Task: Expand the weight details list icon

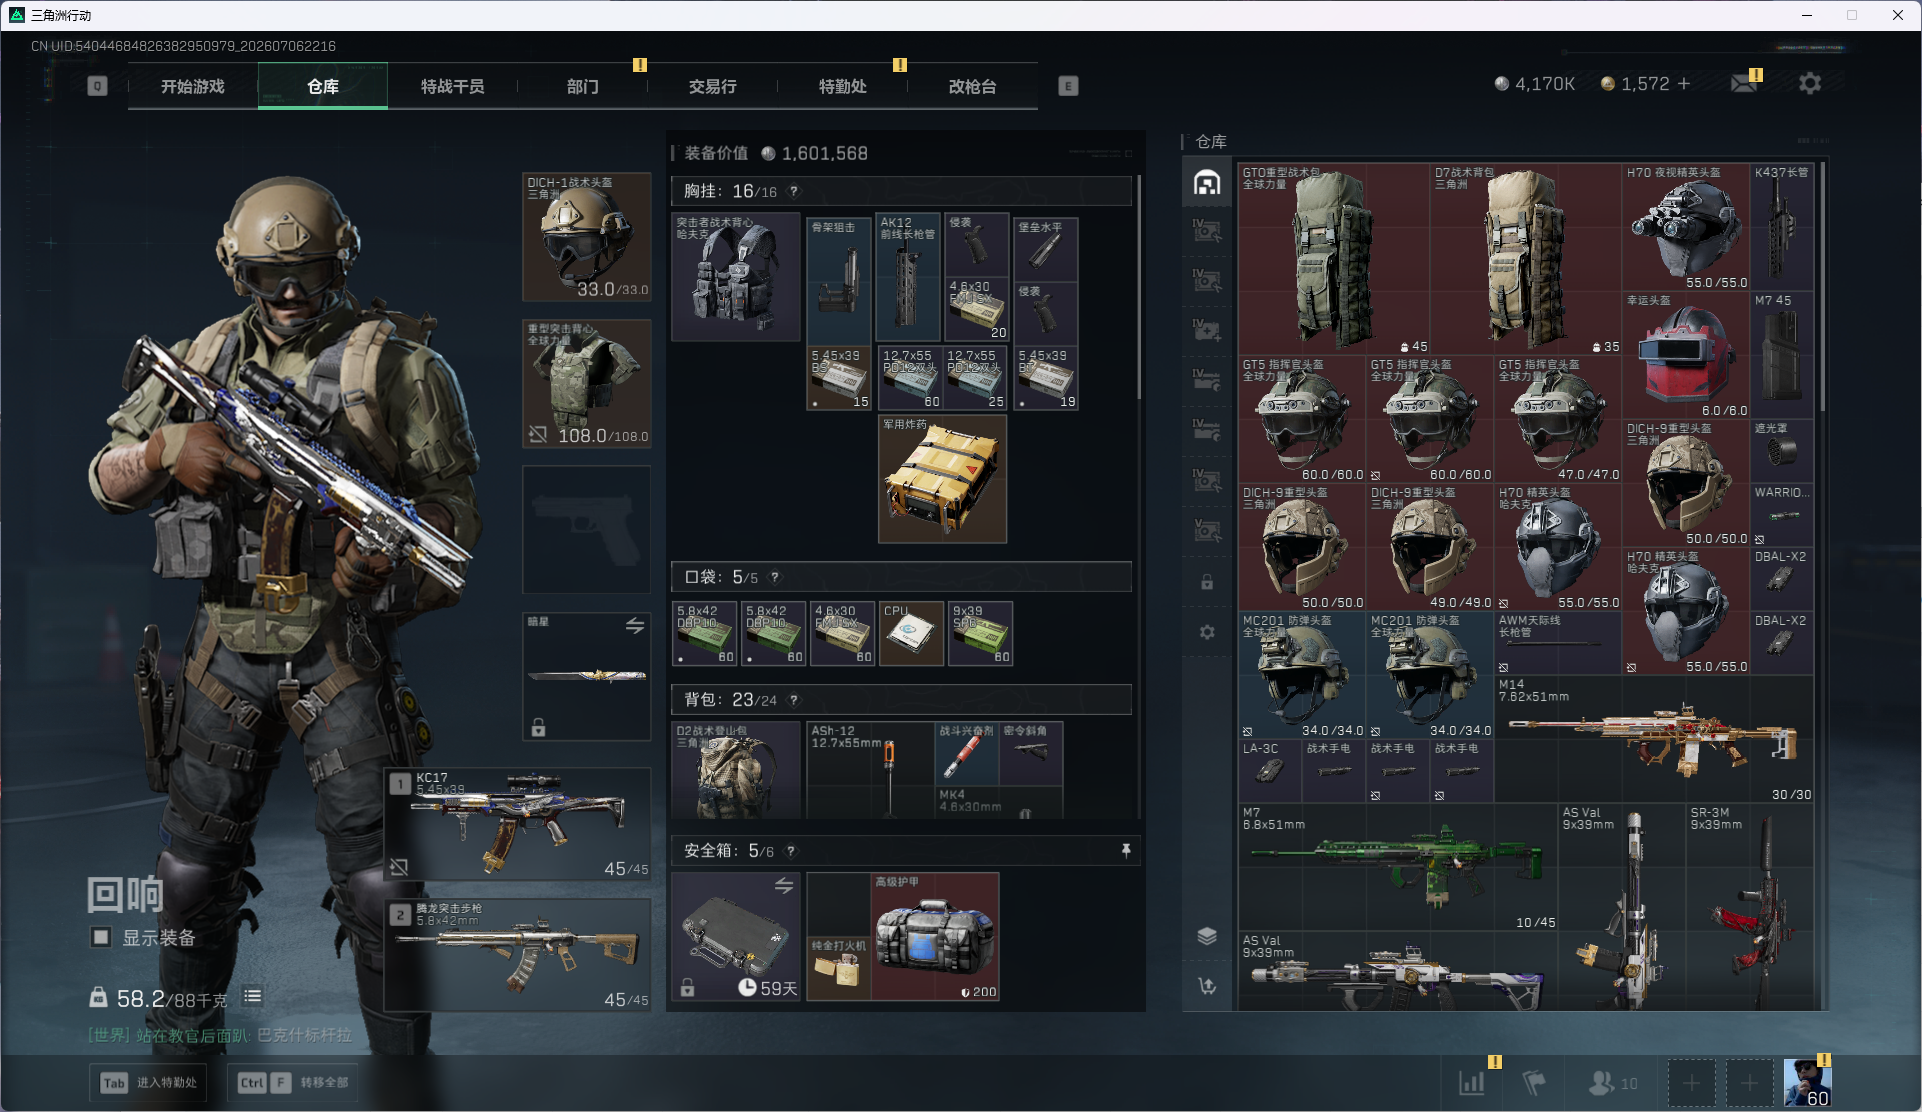Action: coord(253,996)
